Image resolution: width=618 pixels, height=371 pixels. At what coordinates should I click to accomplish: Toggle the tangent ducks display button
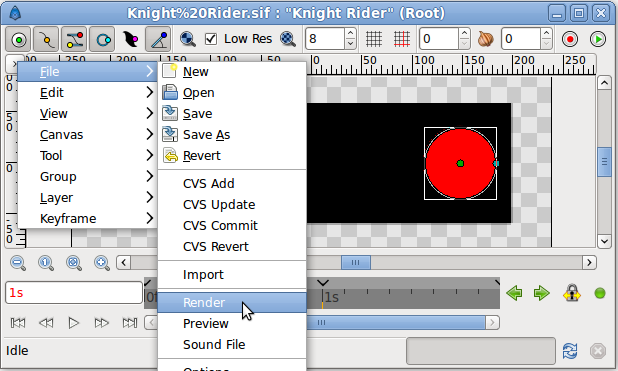(74, 39)
